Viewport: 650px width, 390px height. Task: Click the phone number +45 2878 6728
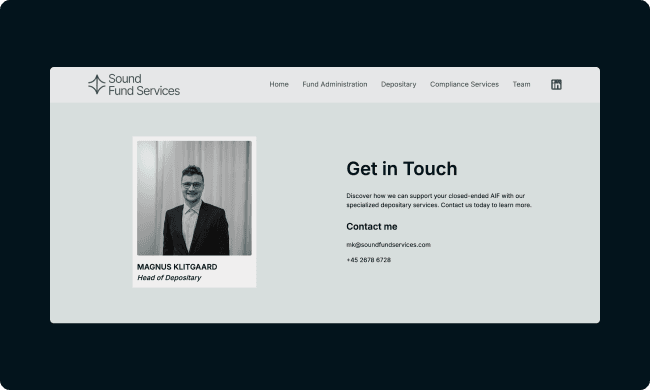point(369,260)
